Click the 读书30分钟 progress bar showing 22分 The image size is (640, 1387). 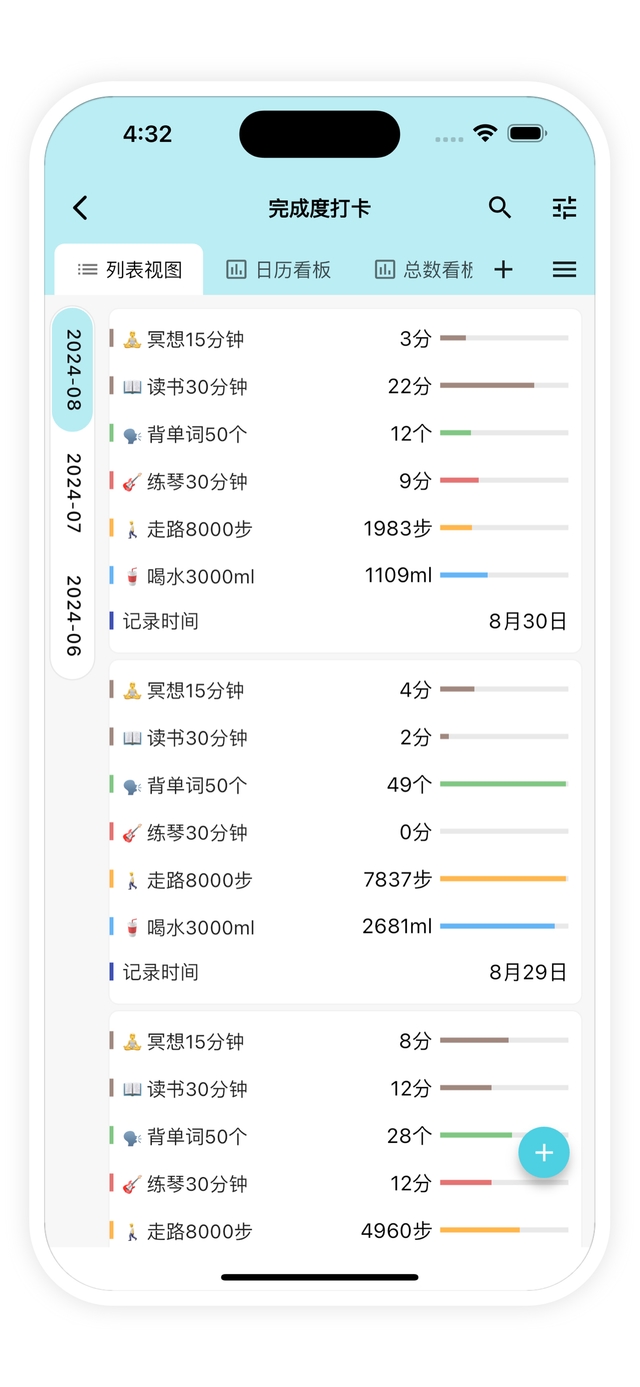[504, 385]
